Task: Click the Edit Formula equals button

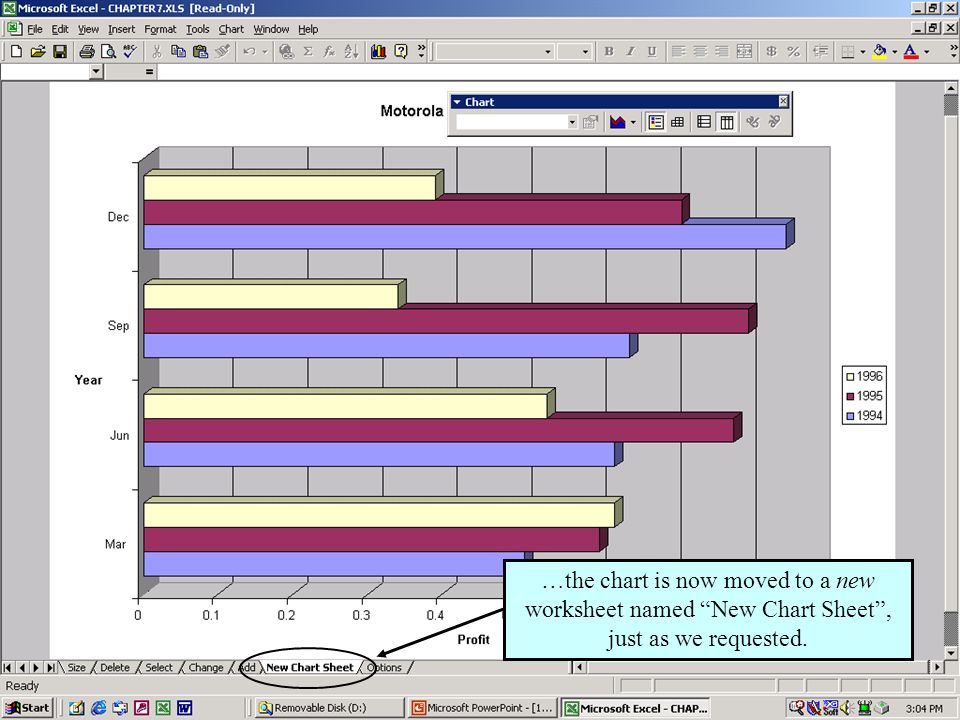Action: click(149, 72)
